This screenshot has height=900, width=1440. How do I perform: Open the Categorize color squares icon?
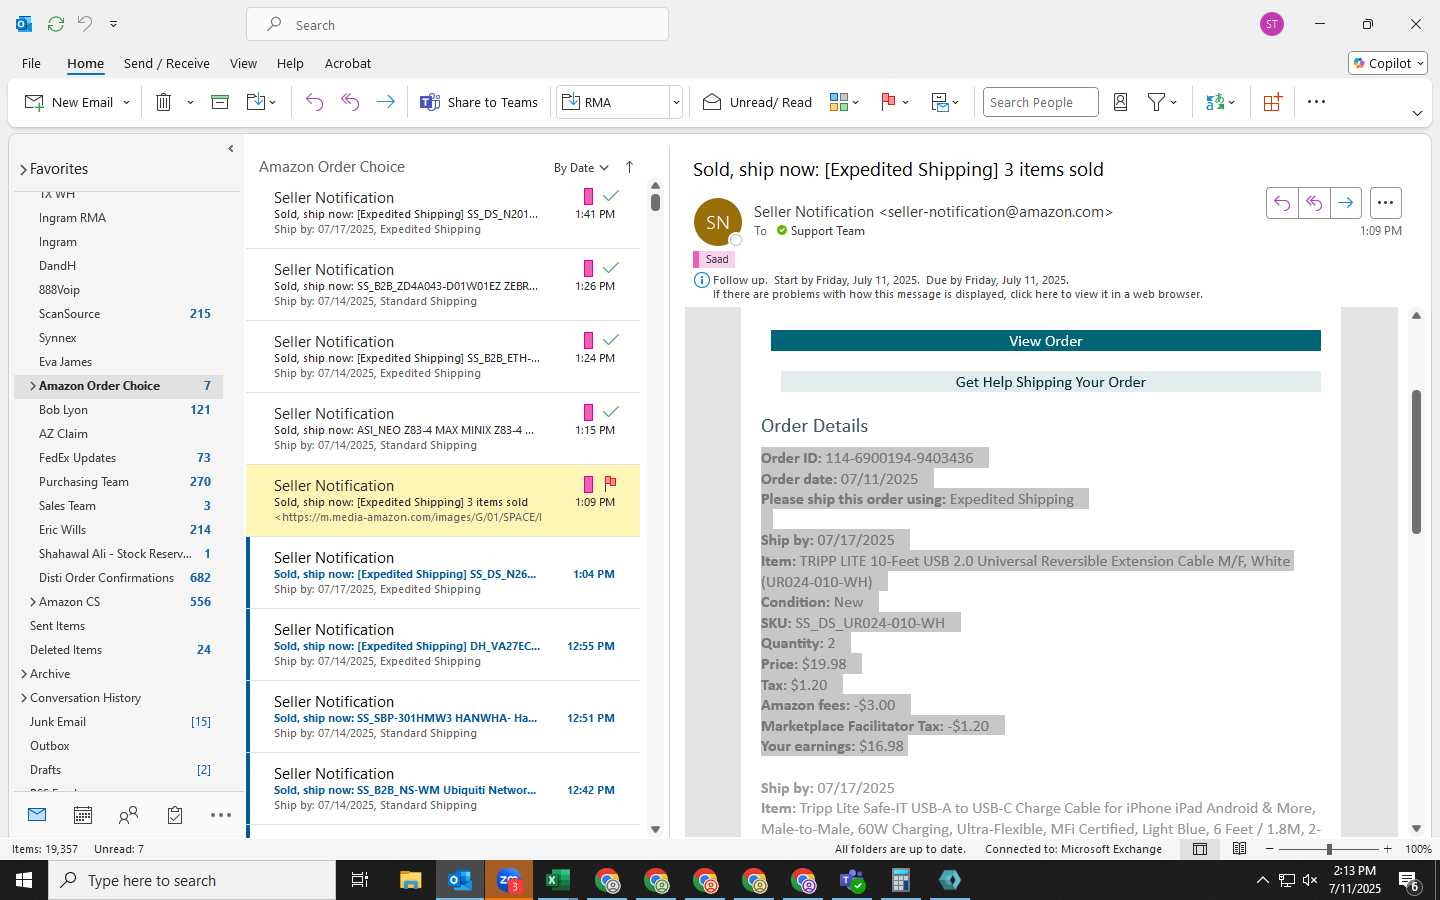[x=839, y=102]
